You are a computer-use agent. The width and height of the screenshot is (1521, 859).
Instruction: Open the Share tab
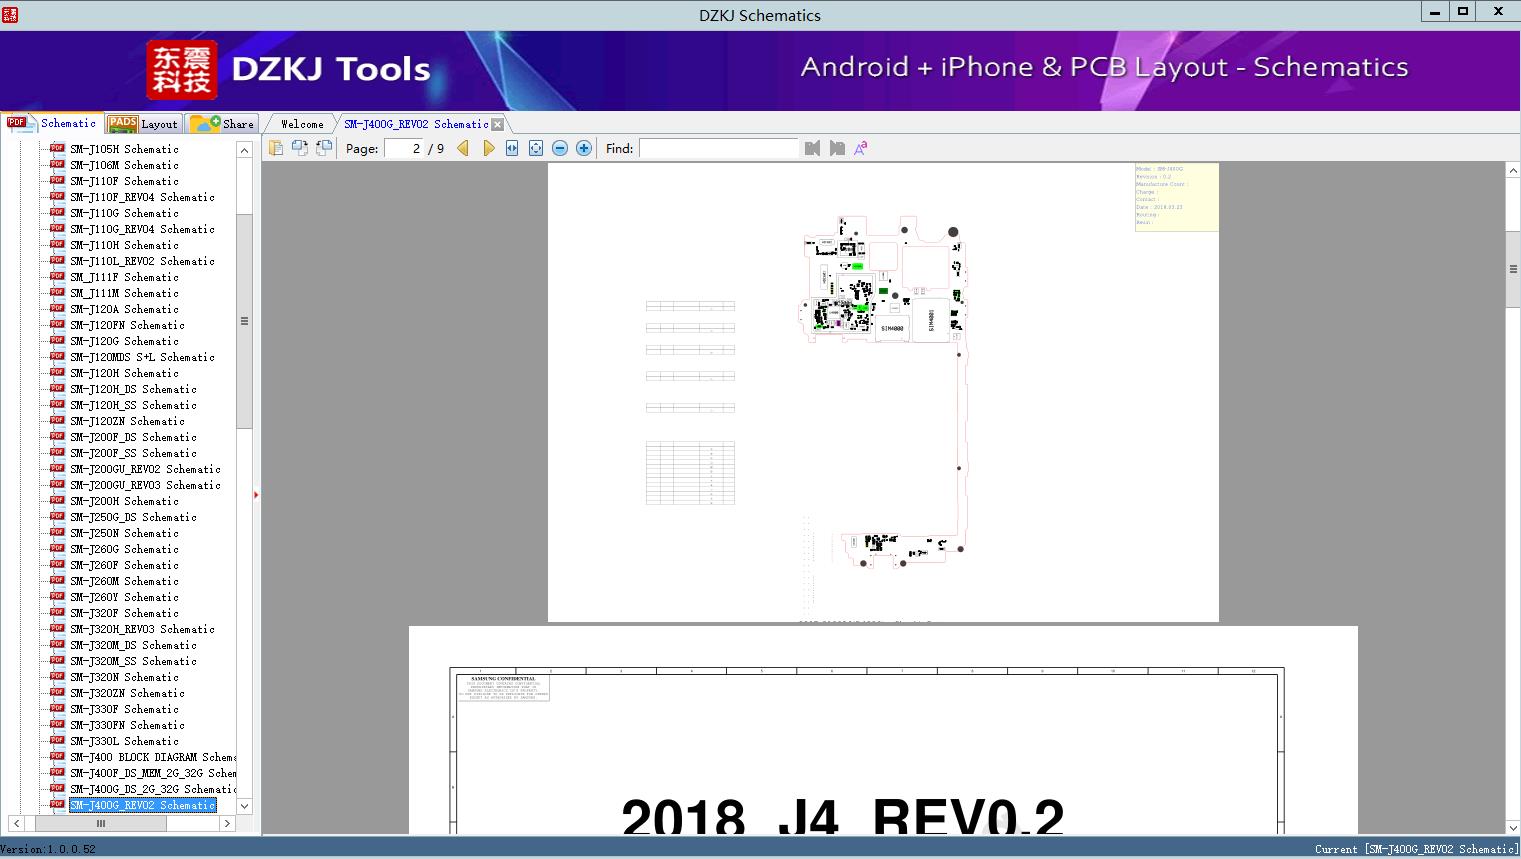click(x=222, y=124)
